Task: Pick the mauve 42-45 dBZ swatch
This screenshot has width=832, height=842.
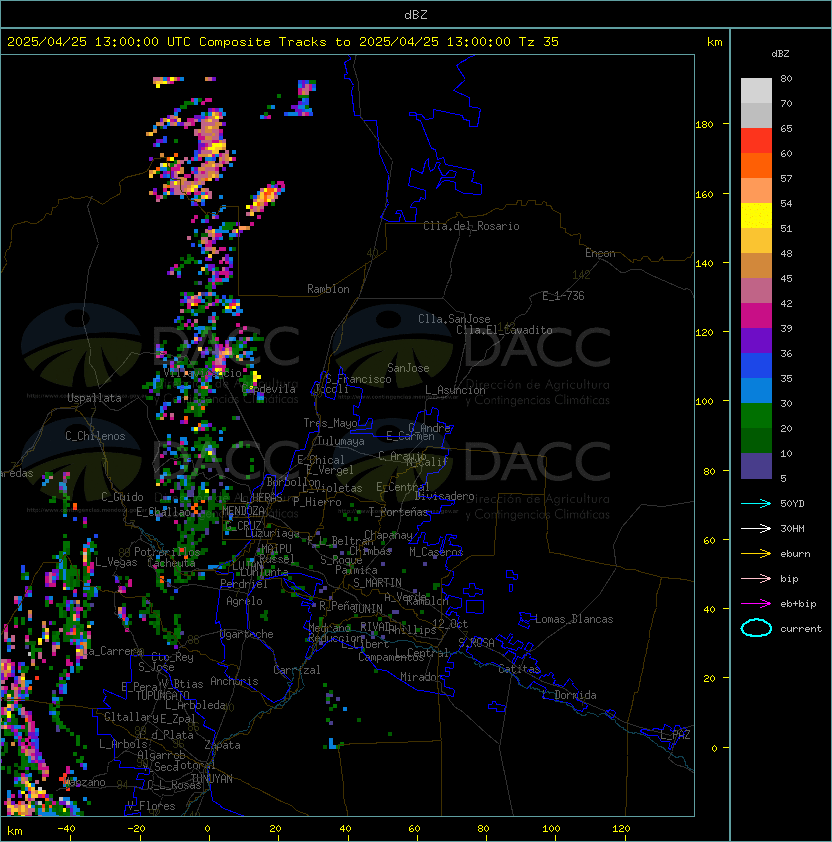Action: (x=756, y=291)
